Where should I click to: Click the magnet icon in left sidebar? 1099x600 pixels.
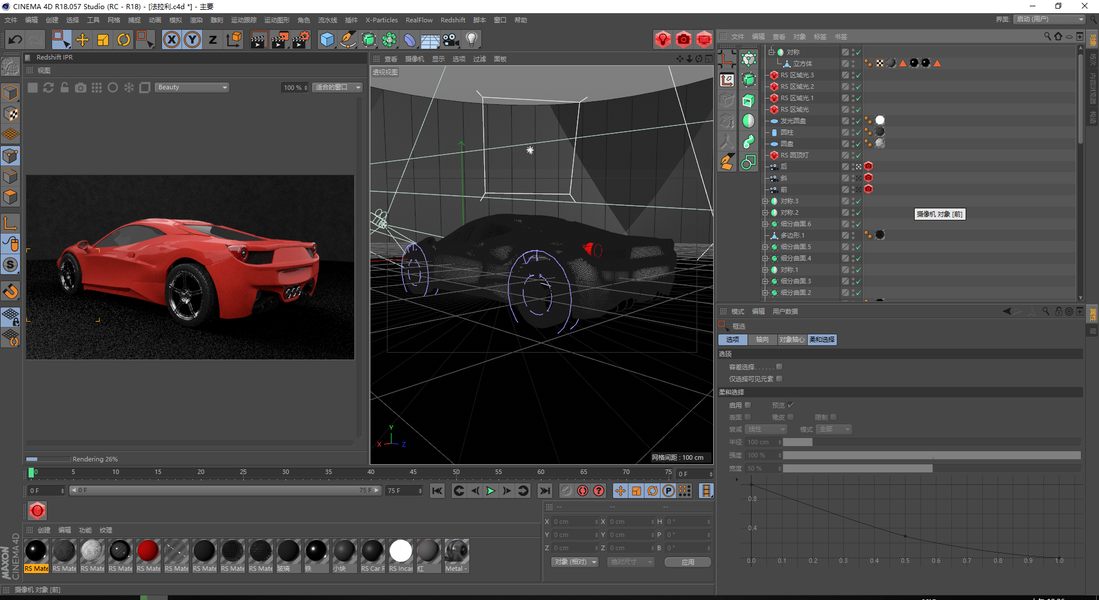[x=11, y=290]
